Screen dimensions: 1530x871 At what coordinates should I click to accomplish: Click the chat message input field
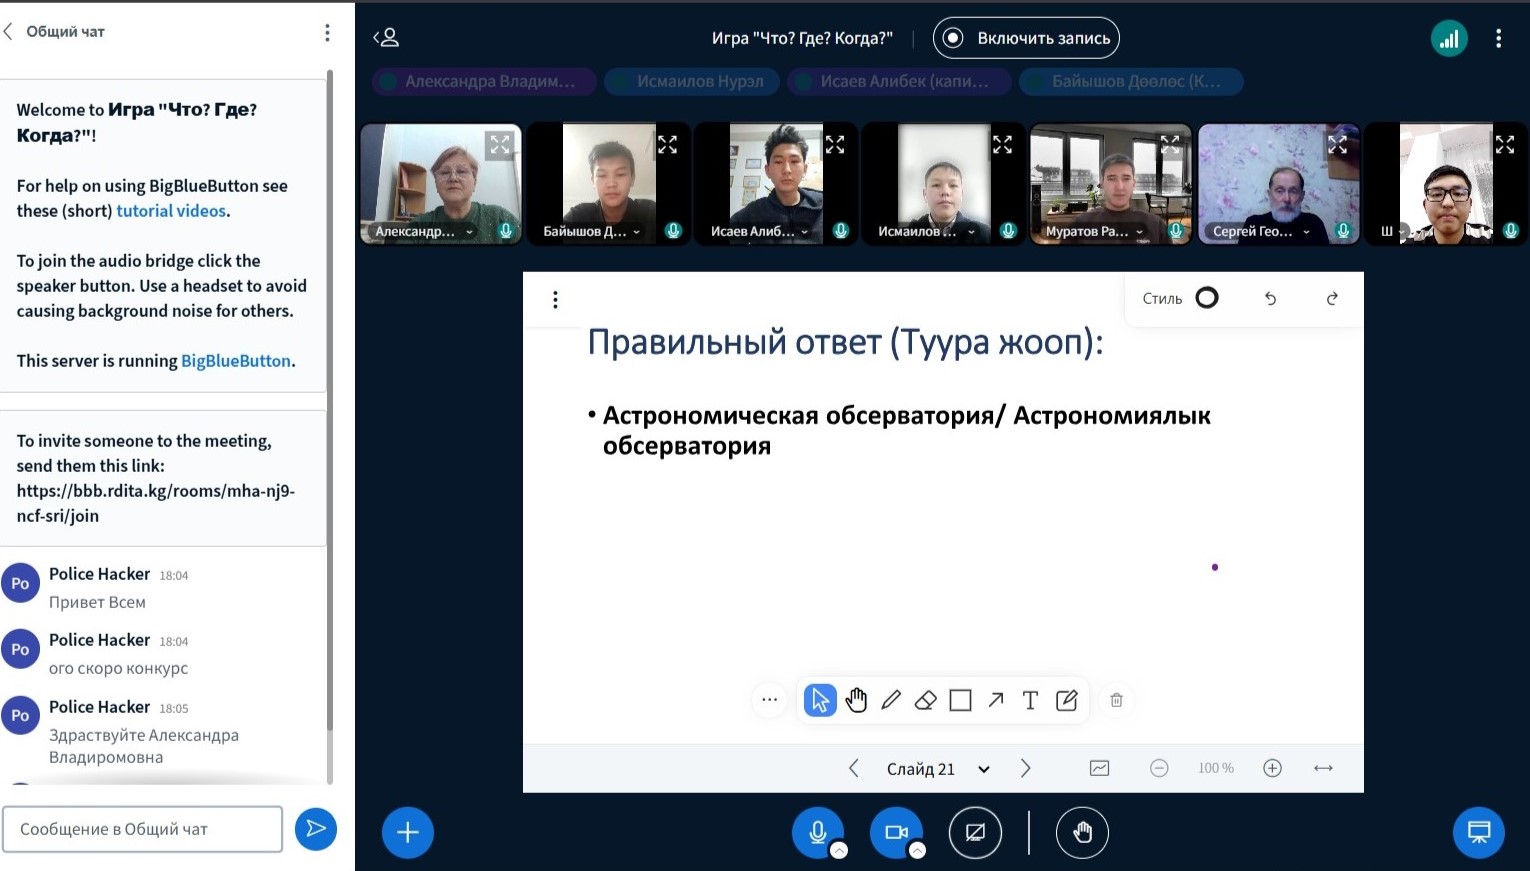142,829
